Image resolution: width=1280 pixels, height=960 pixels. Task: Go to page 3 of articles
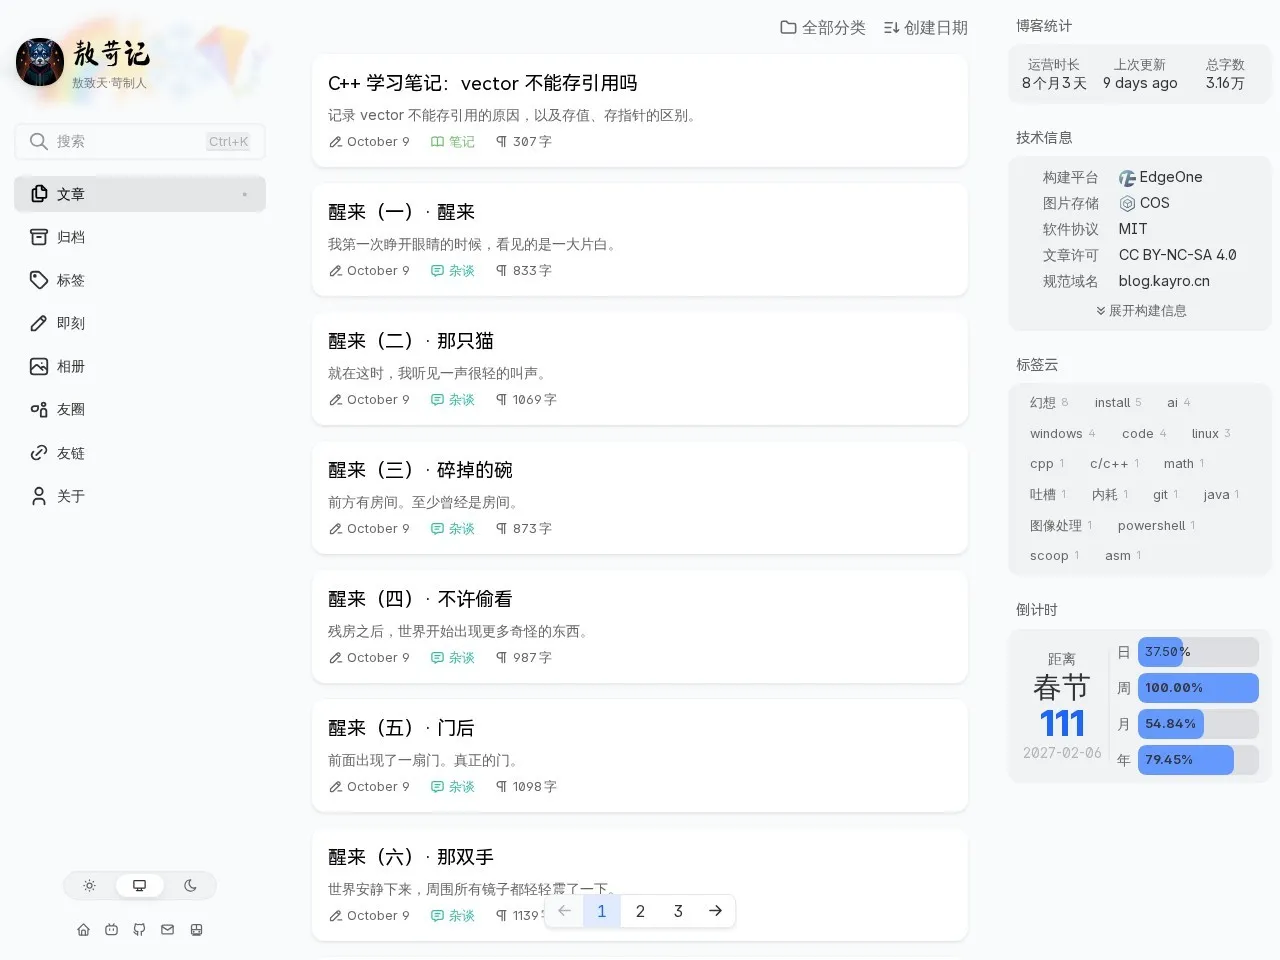678,911
